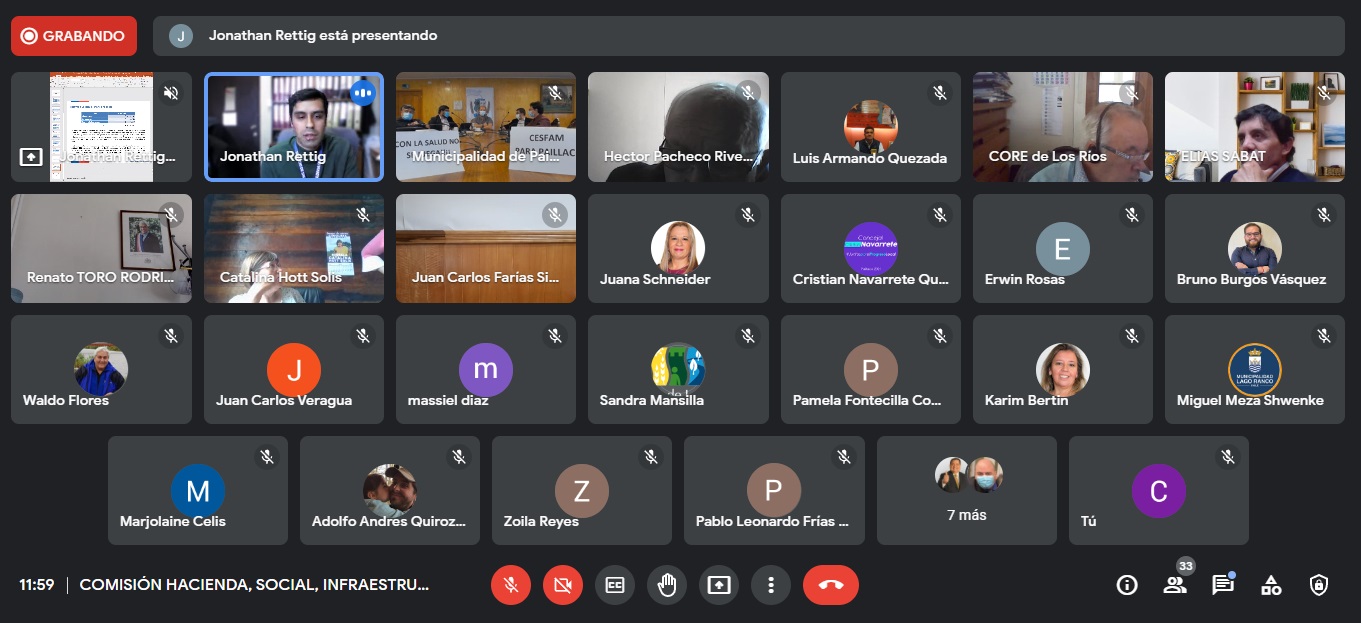Viewport: 1361px width, 623px height.
Task: Click the 'Jonathan Rettig está presentando' banner
Action: pos(322,36)
